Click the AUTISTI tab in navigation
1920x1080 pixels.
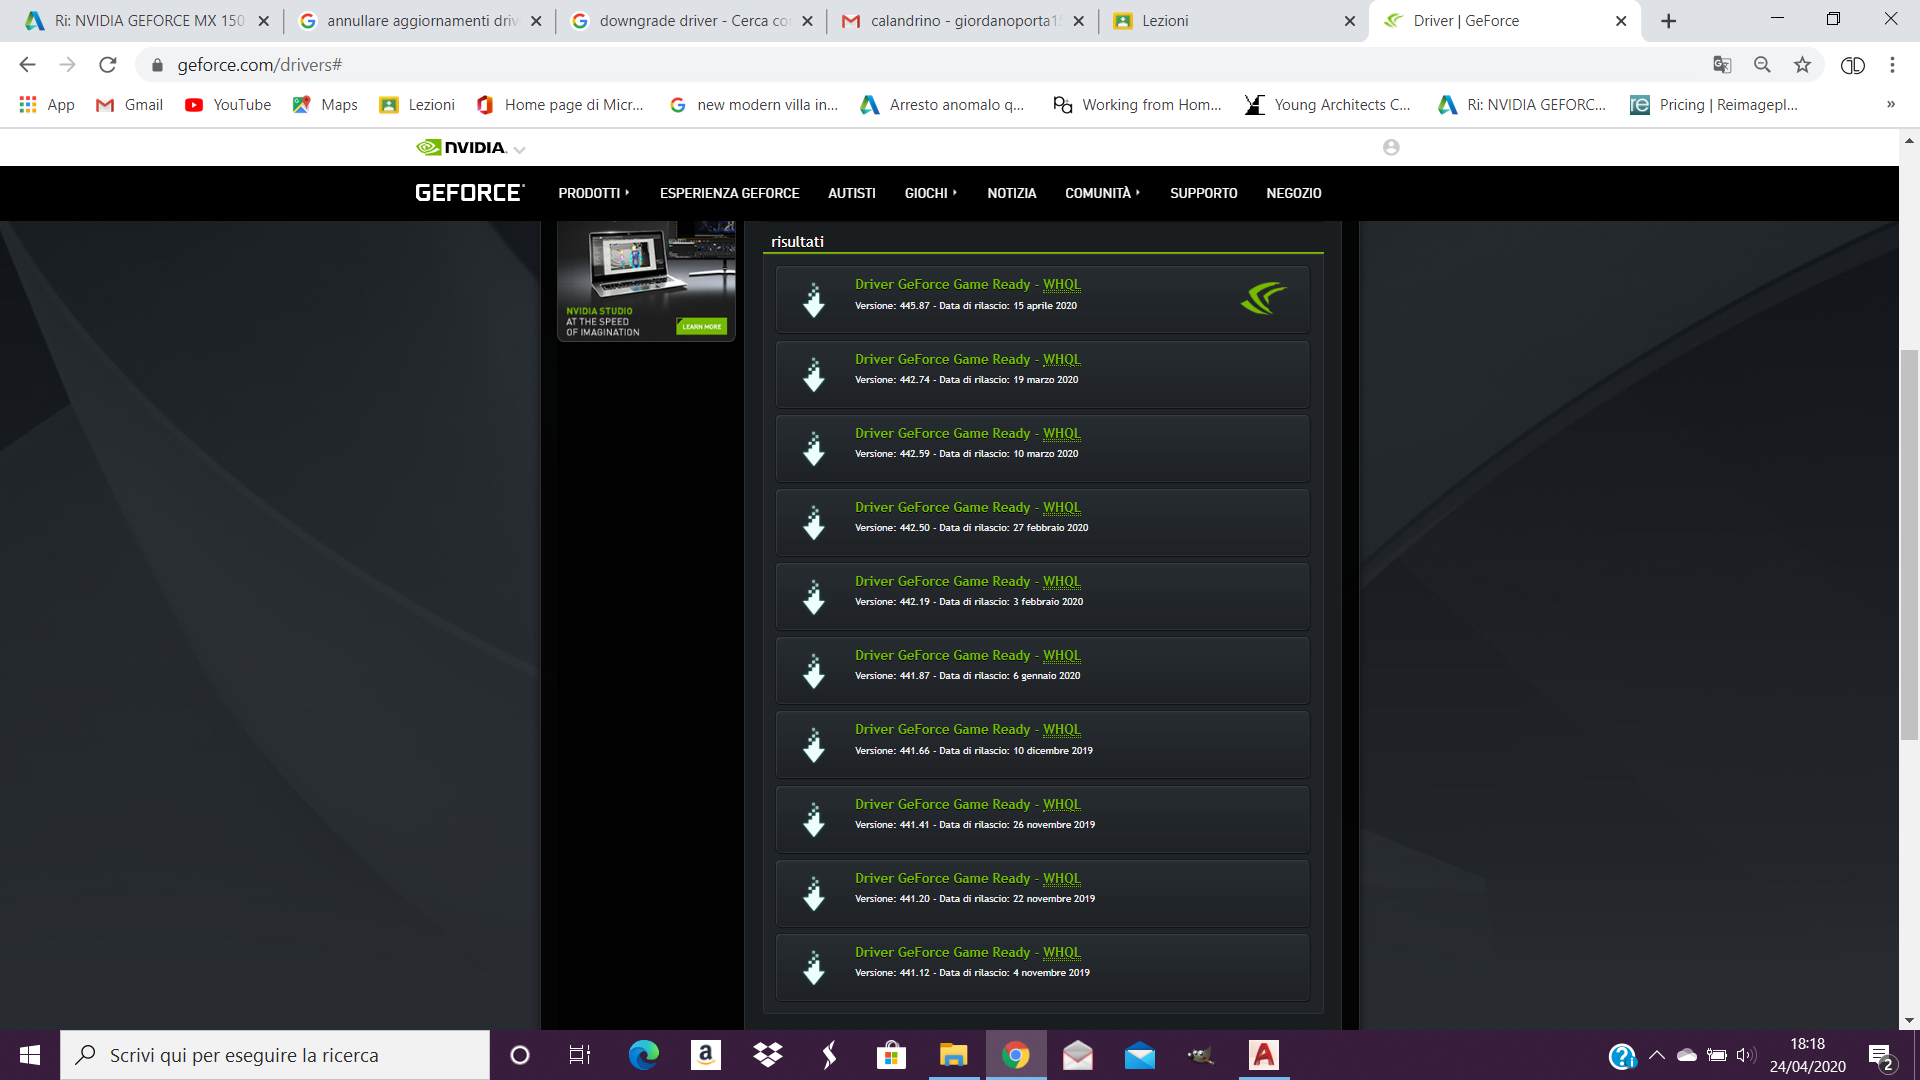point(851,193)
